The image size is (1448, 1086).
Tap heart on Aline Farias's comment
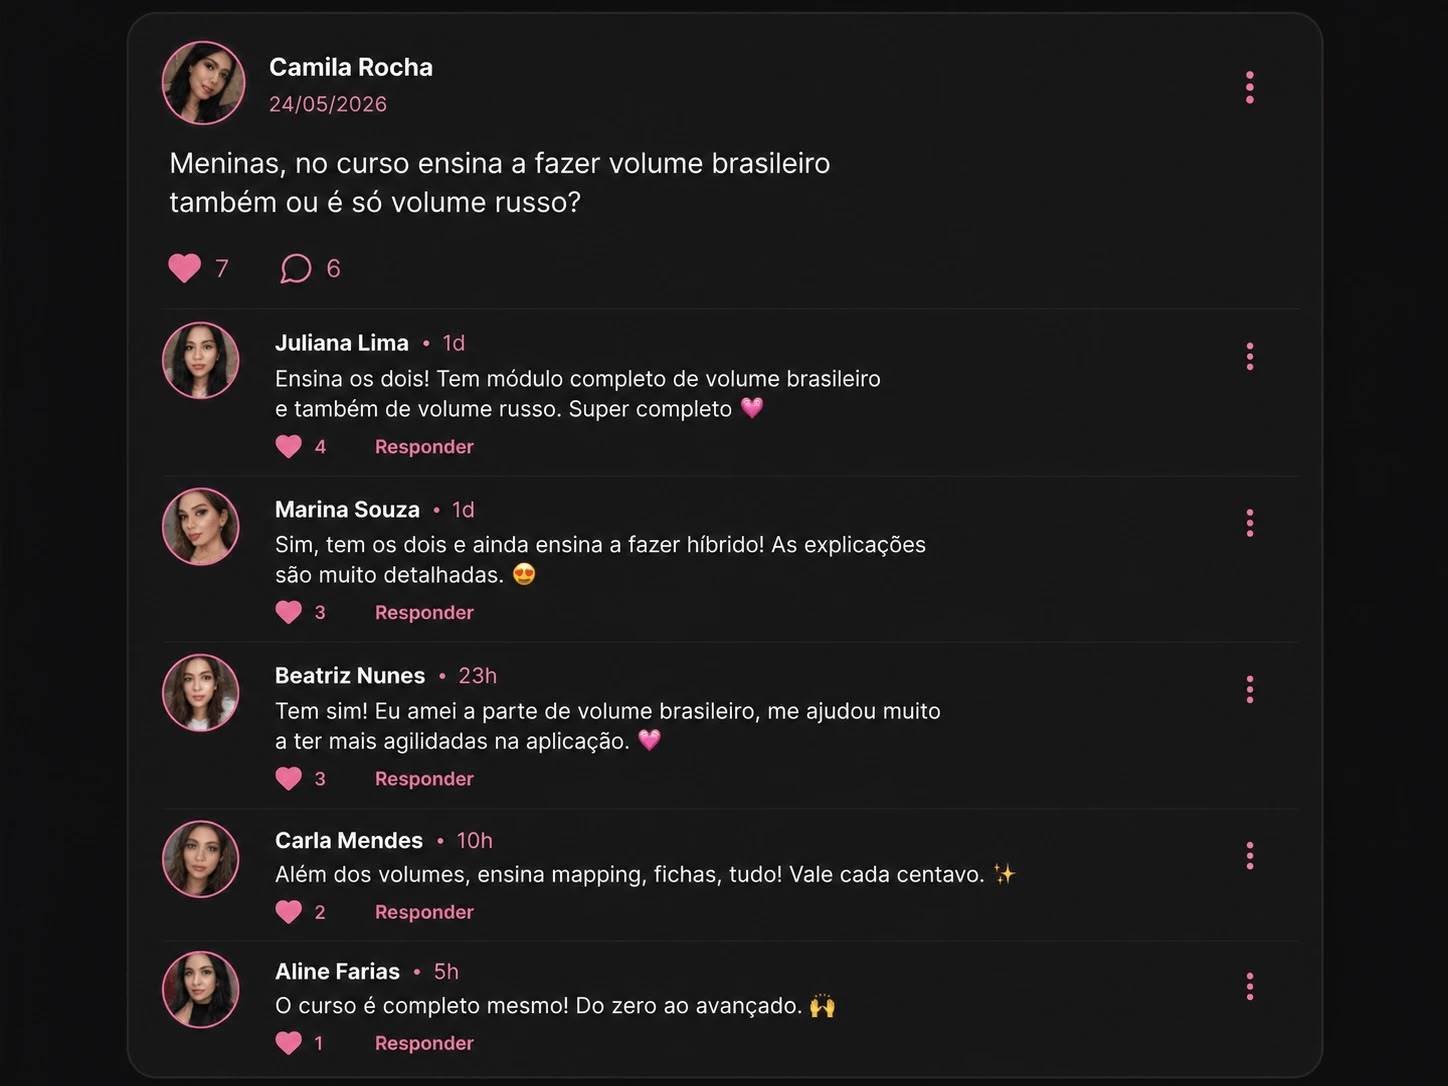click(x=289, y=1043)
